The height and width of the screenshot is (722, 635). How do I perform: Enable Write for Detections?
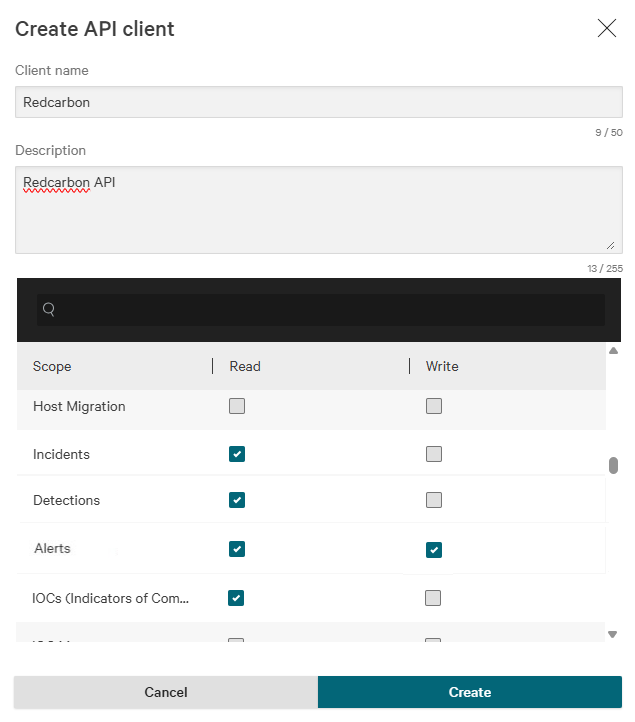coord(433,500)
